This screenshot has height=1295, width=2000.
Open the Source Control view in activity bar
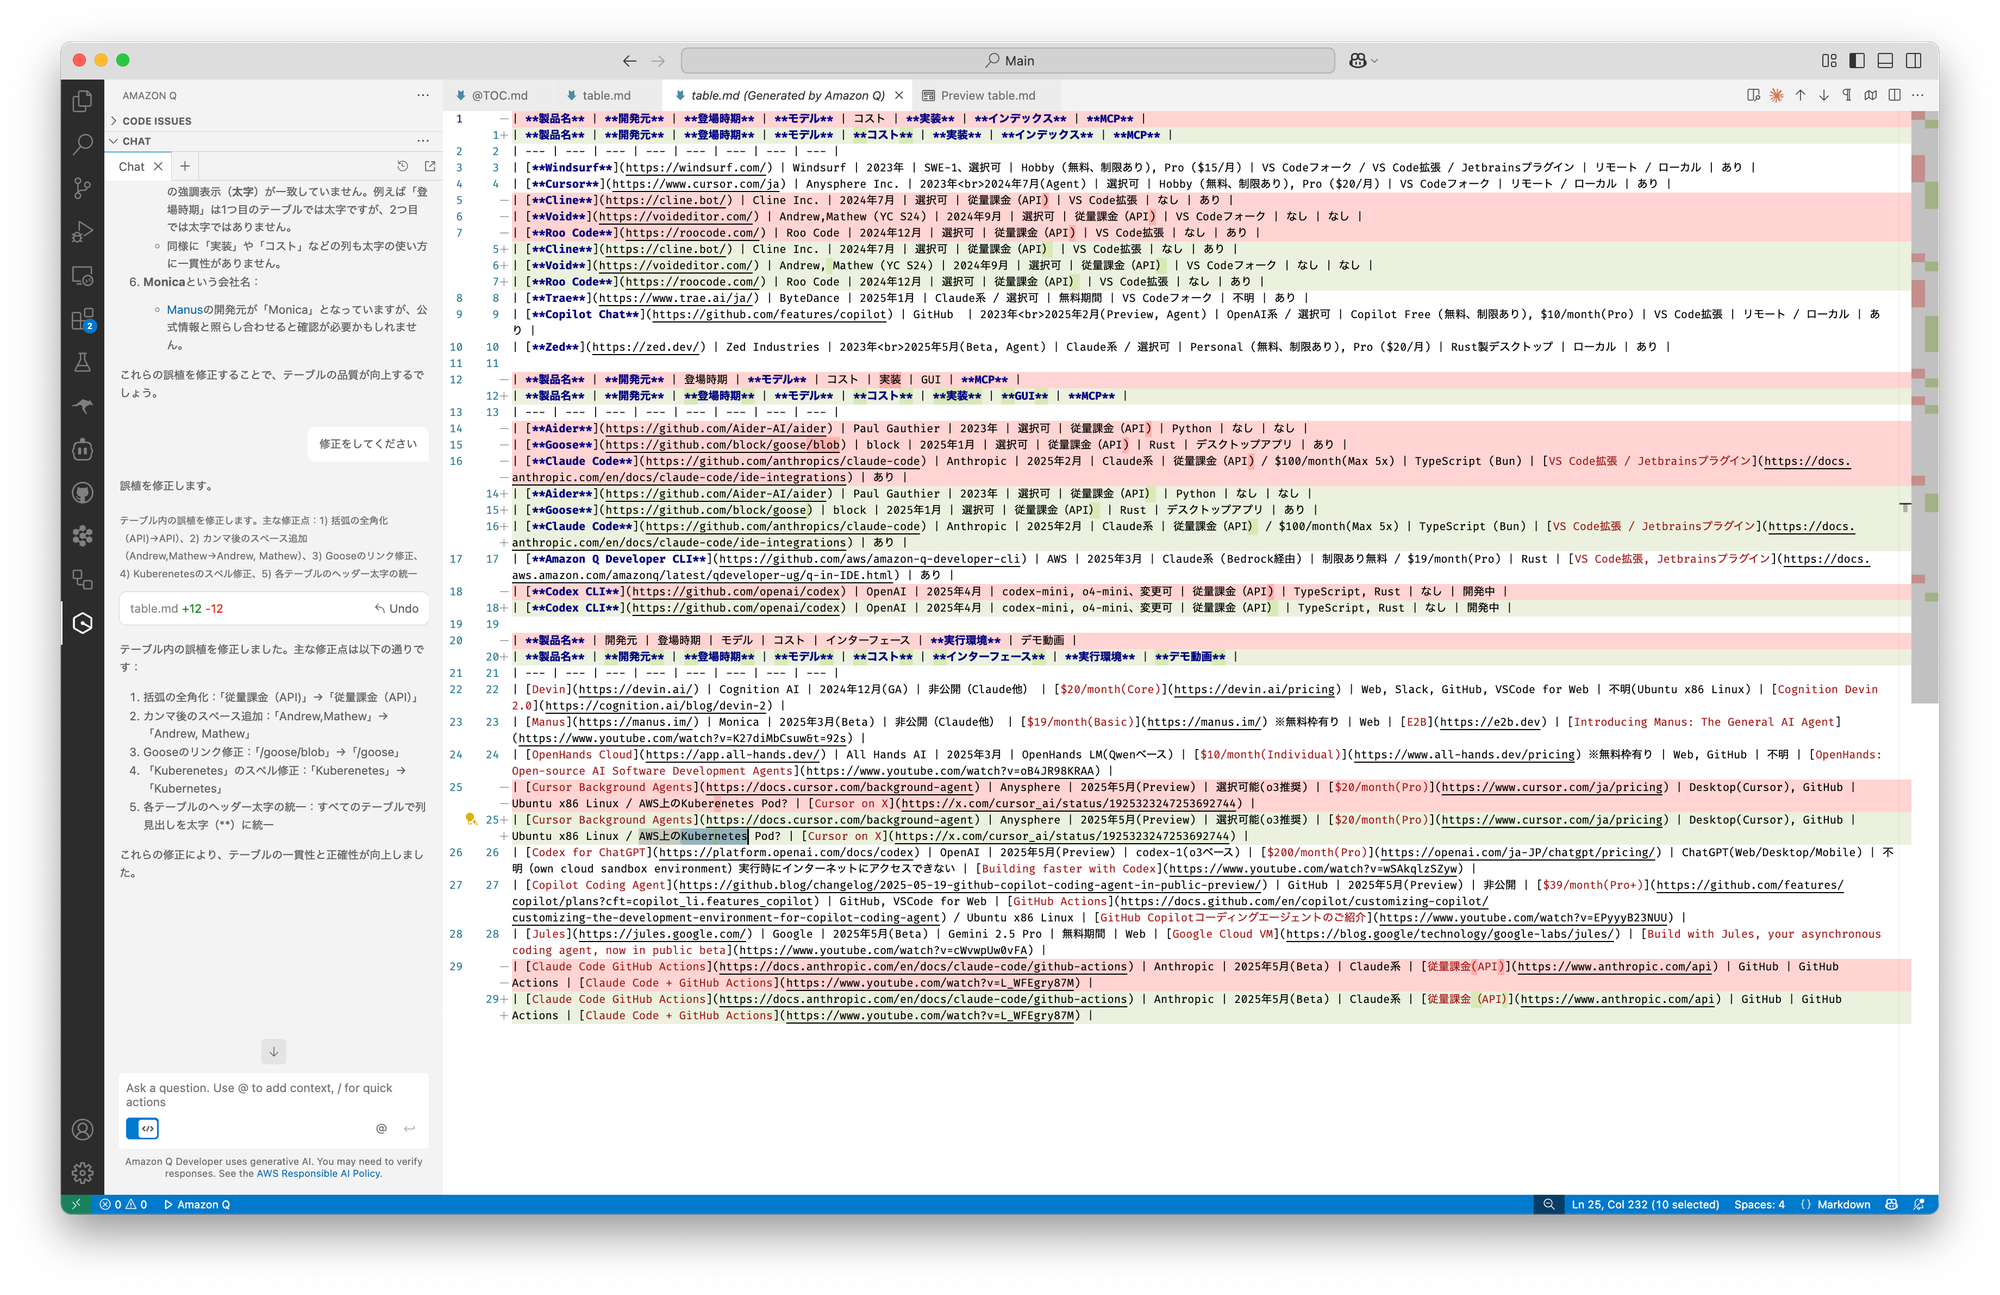(x=83, y=188)
